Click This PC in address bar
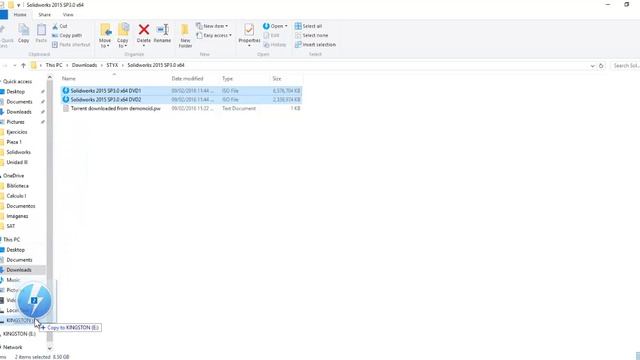This screenshot has height=360, width=640. pos(54,65)
